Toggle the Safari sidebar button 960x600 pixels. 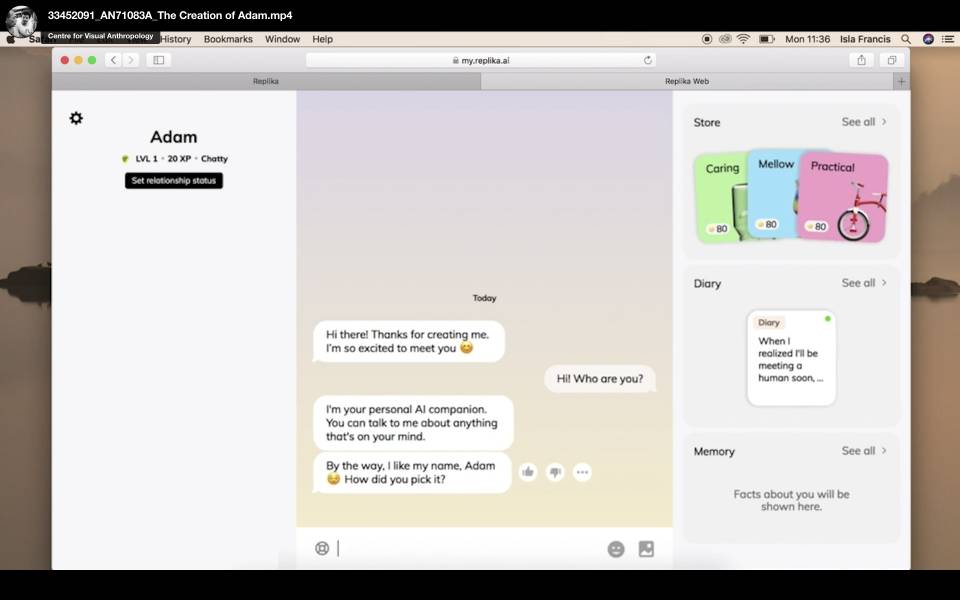point(158,60)
